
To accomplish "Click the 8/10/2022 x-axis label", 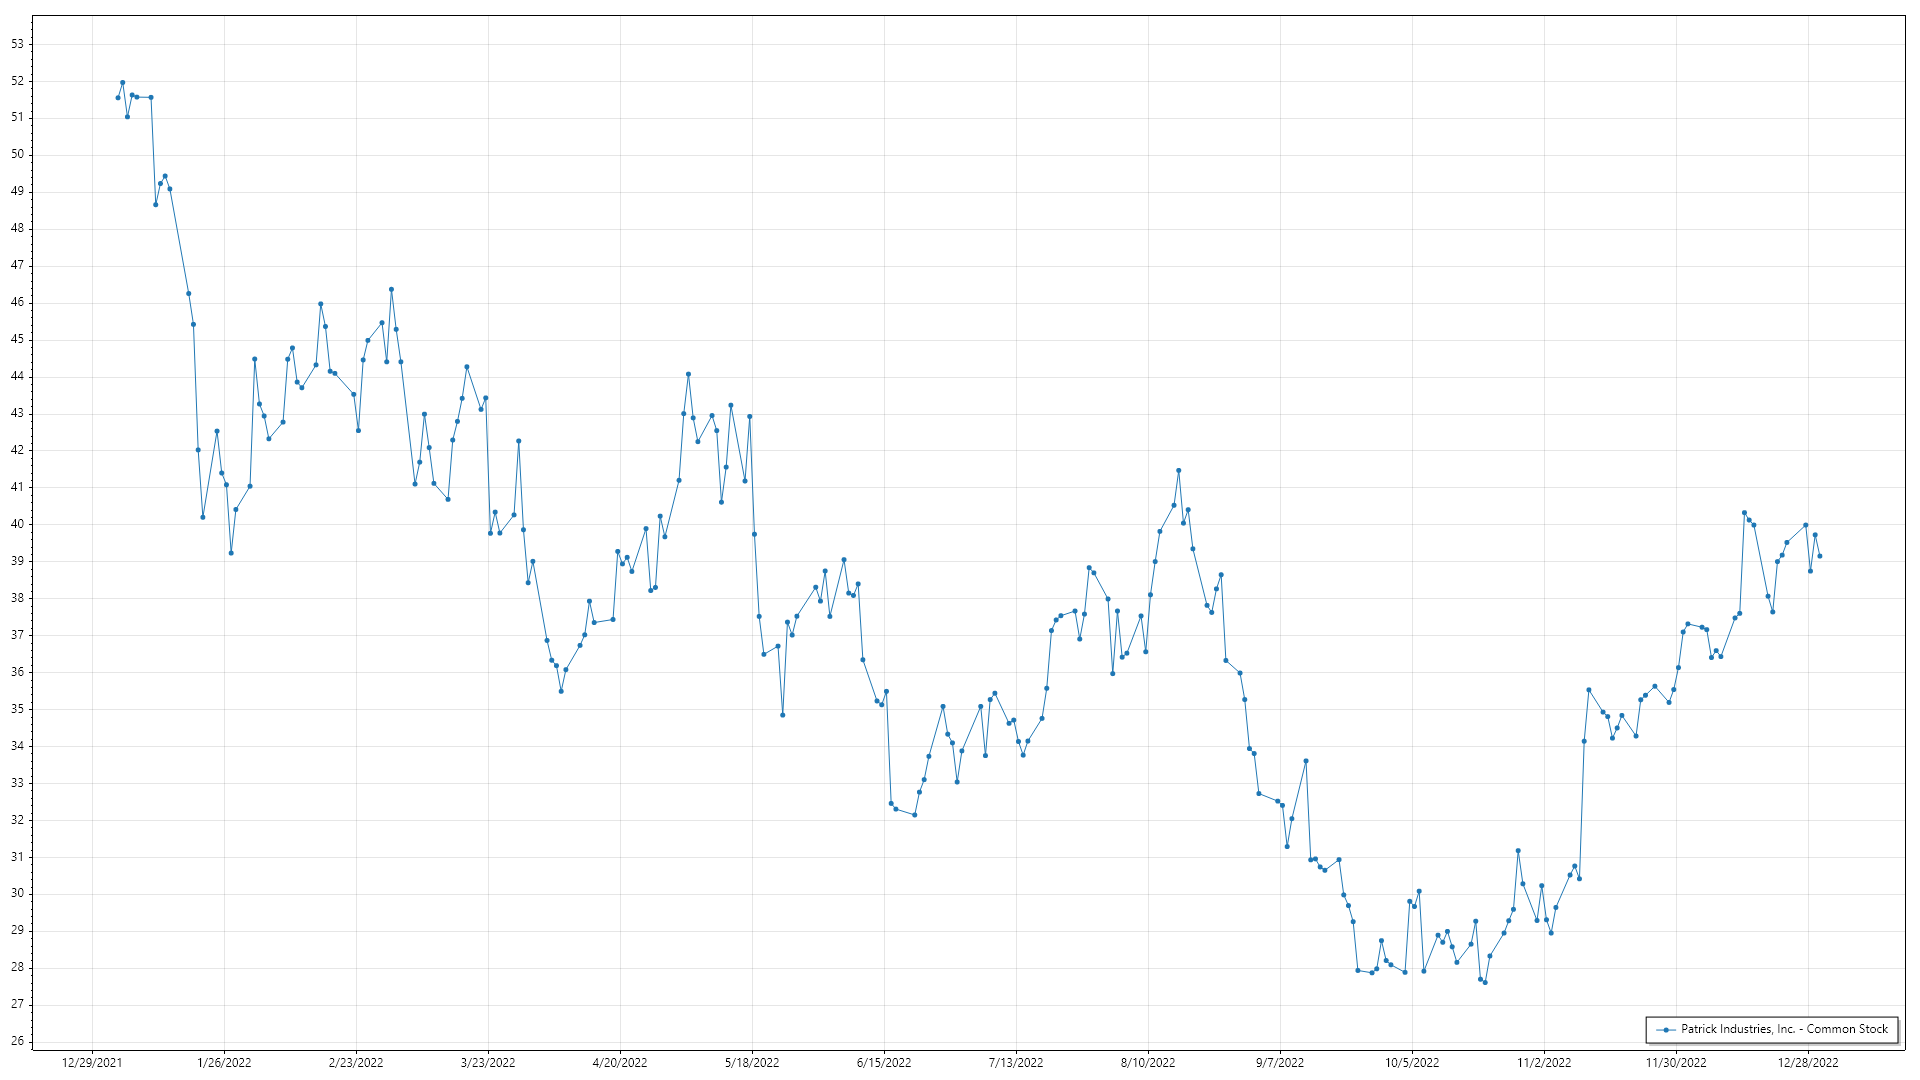I will click(1148, 1063).
